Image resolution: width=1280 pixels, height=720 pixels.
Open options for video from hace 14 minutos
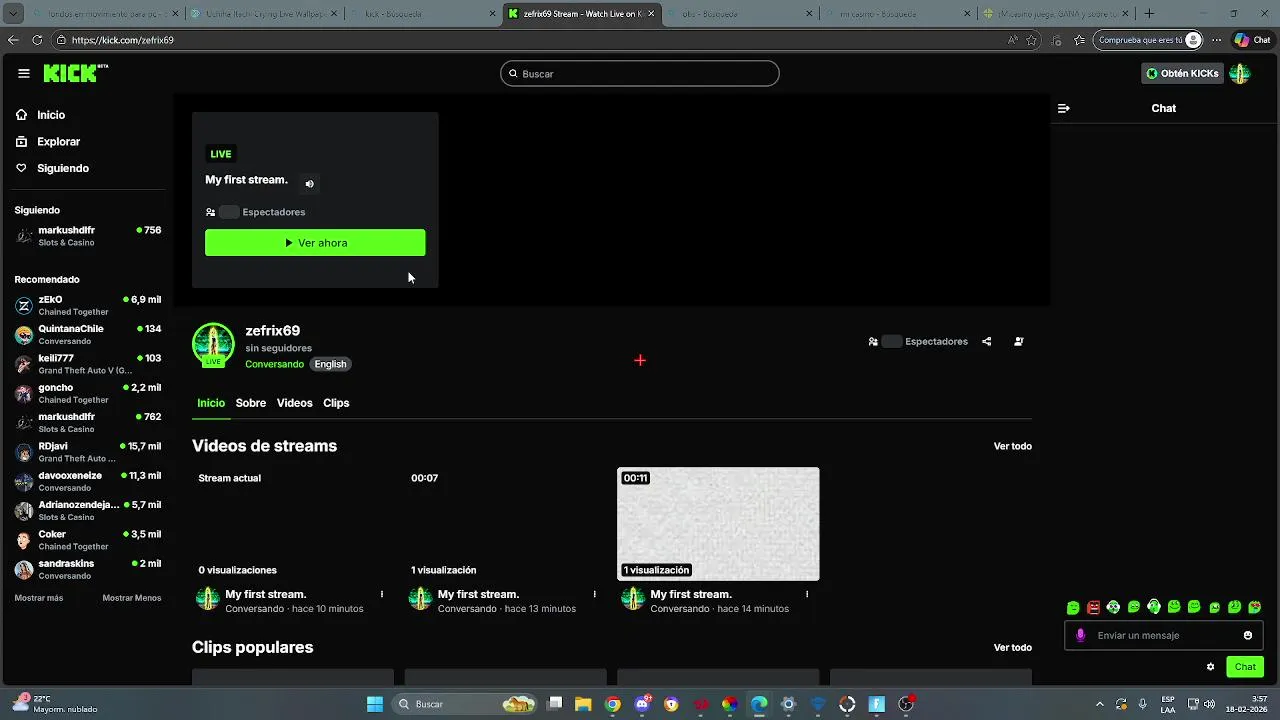tap(807, 594)
